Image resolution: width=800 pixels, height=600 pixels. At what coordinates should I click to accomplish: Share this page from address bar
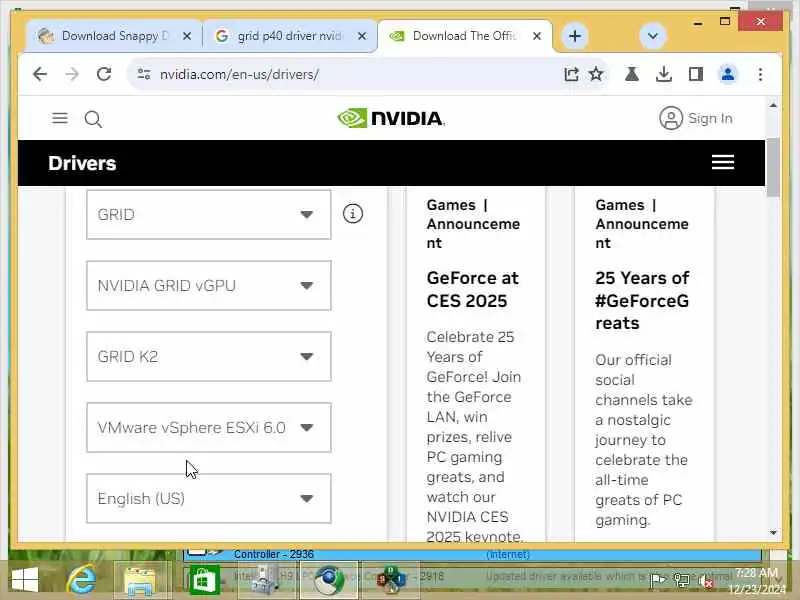click(x=571, y=74)
